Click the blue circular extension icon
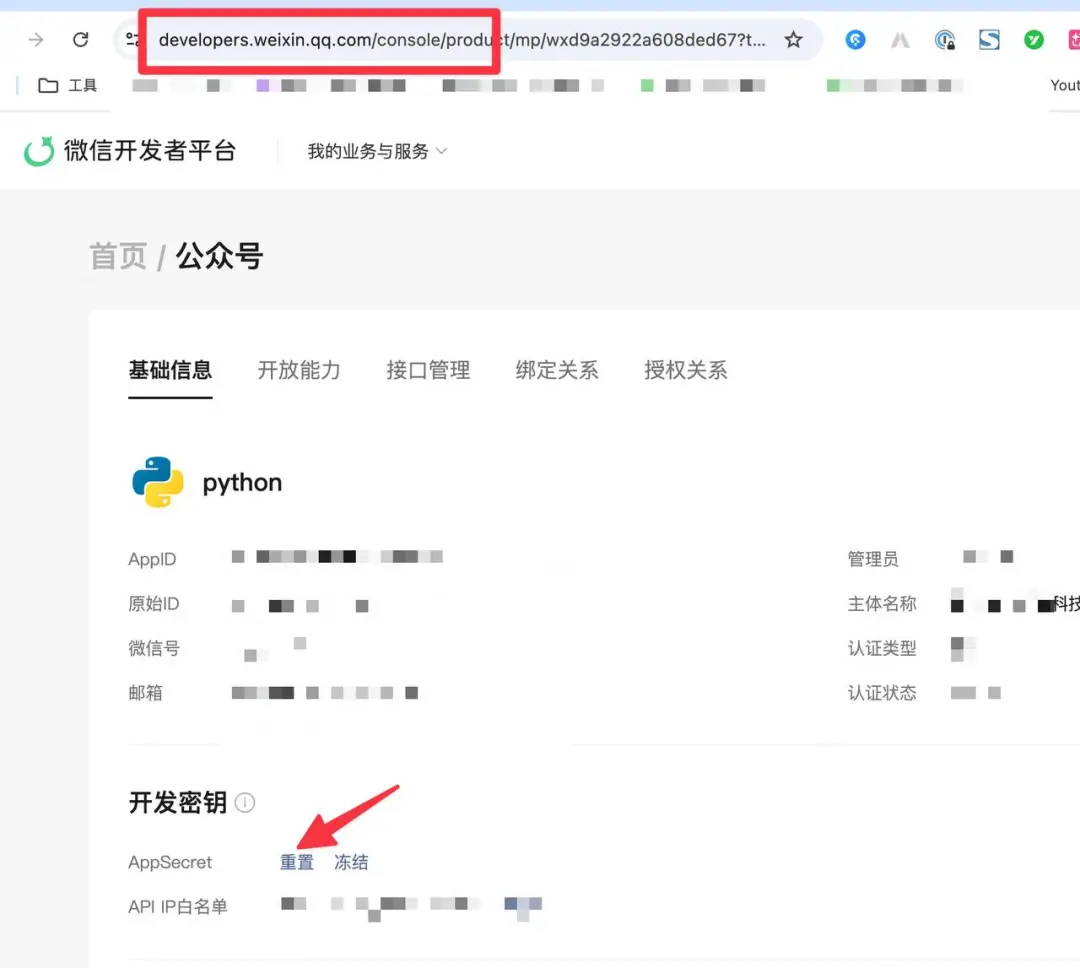This screenshot has height=968, width=1080. point(855,40)
